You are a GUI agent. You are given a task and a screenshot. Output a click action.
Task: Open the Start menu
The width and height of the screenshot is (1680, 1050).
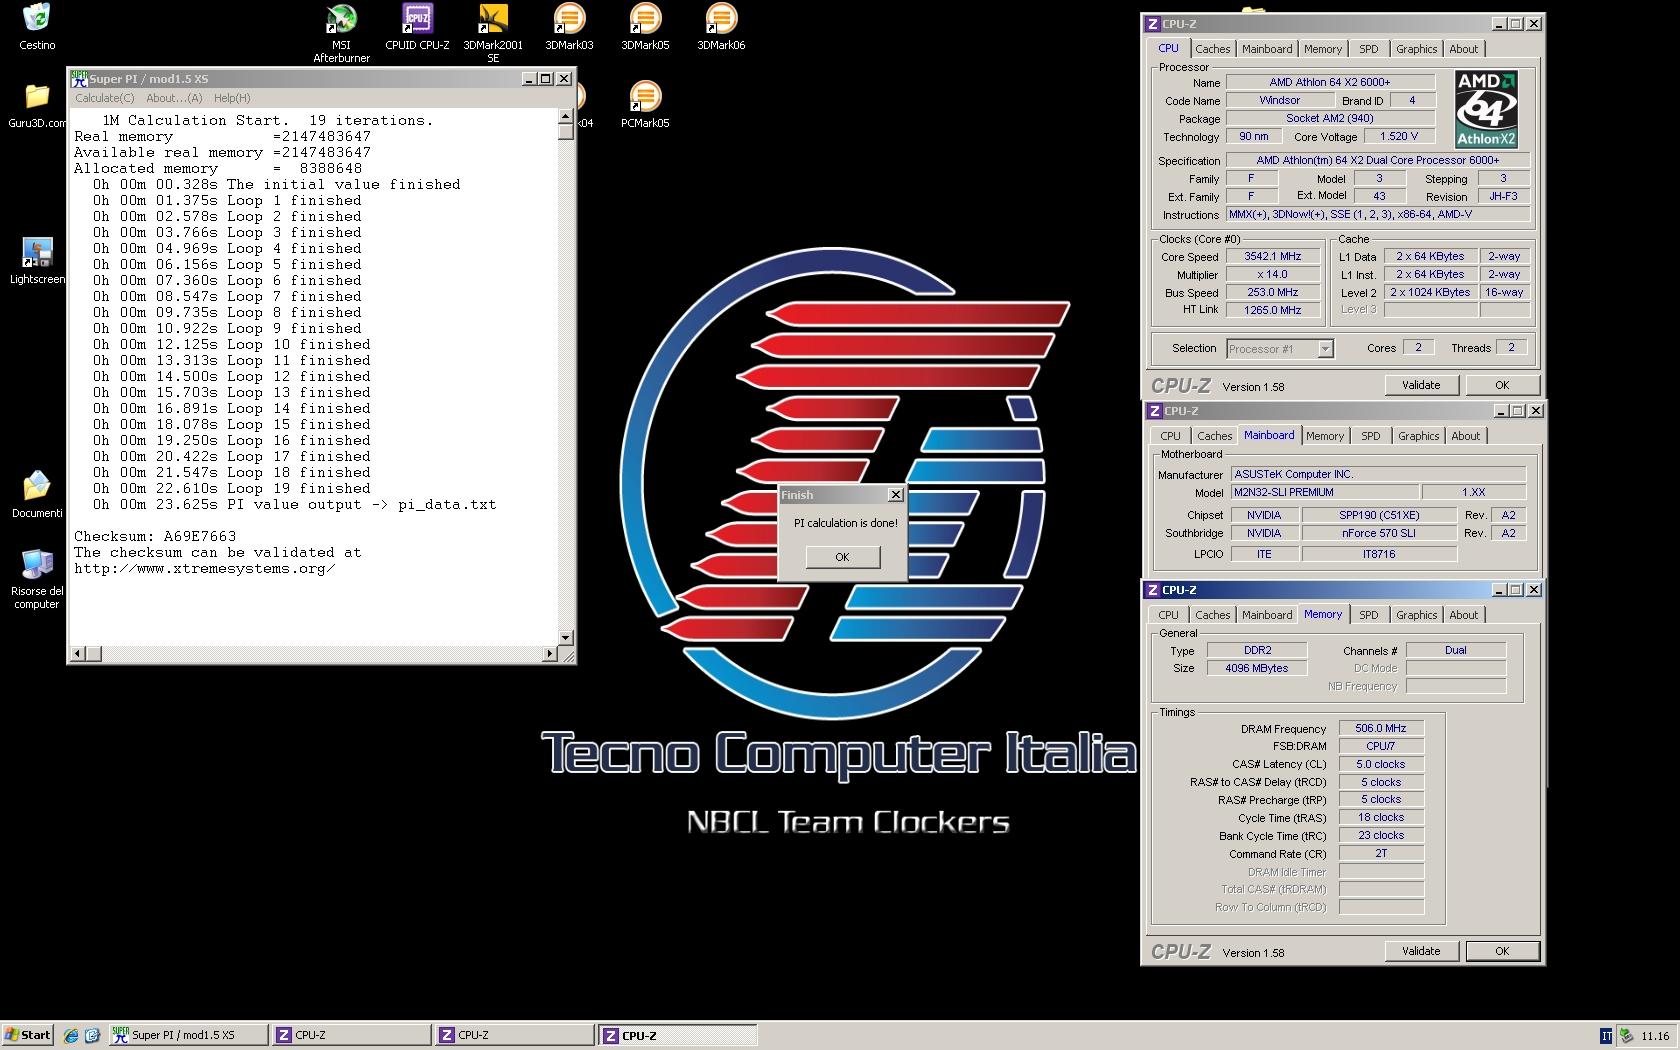click(x=27, y=1035)
